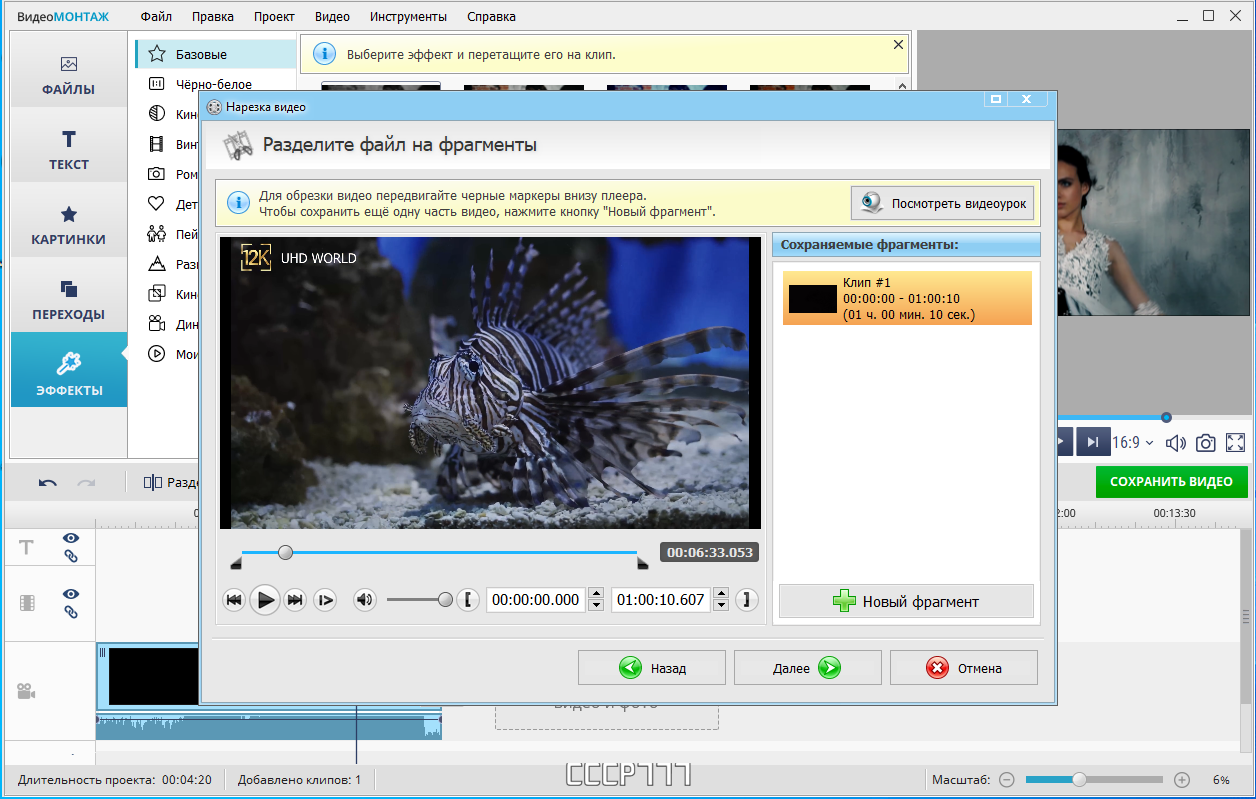Set end marker with right bracket button
The image size is (1256, 799).
click(746, 600)
